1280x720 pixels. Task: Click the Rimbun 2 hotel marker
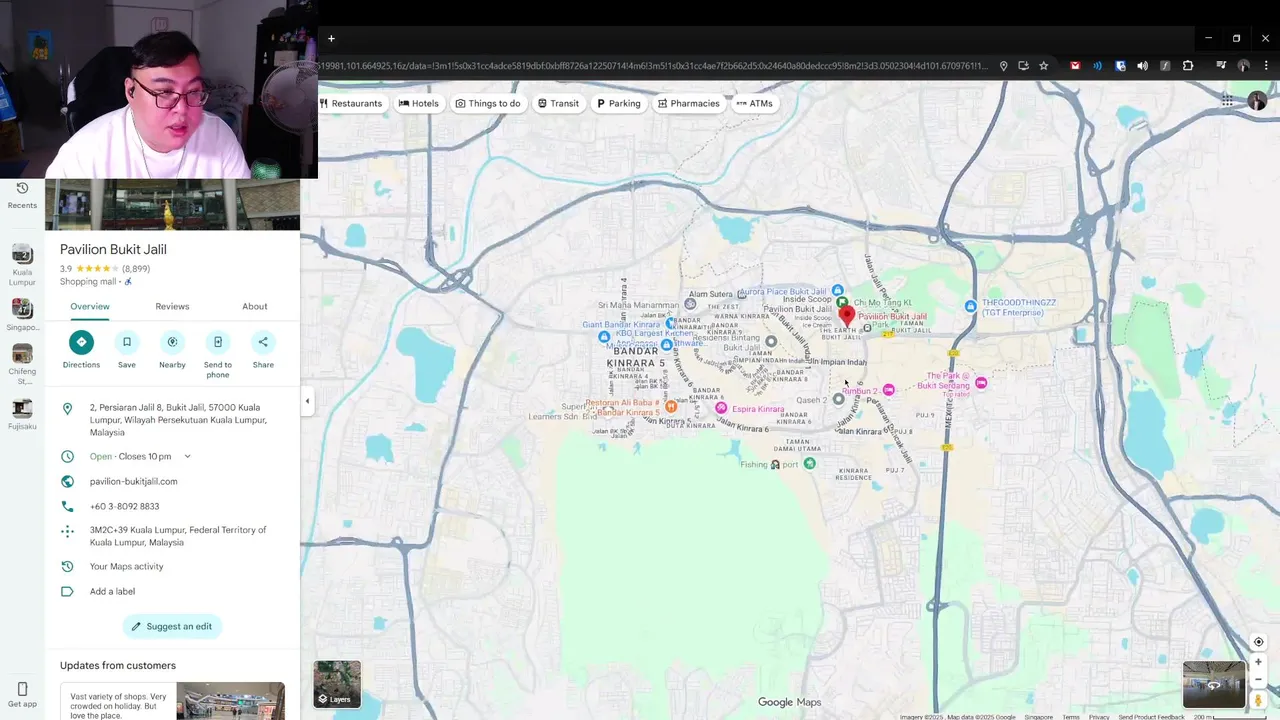[888, 390]
